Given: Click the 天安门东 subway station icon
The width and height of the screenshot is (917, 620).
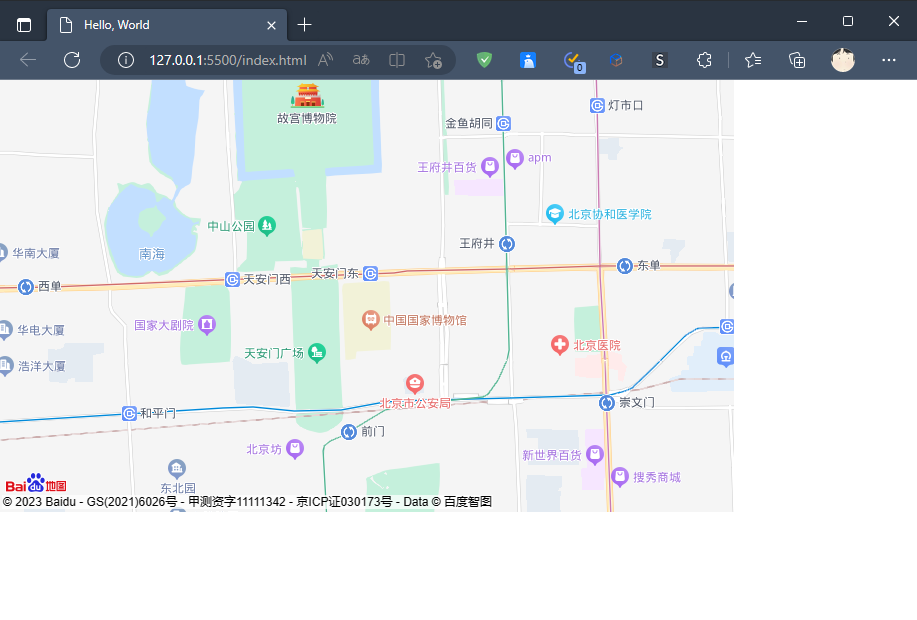Looking at the screenshot, I should click(x=370, y=273).
